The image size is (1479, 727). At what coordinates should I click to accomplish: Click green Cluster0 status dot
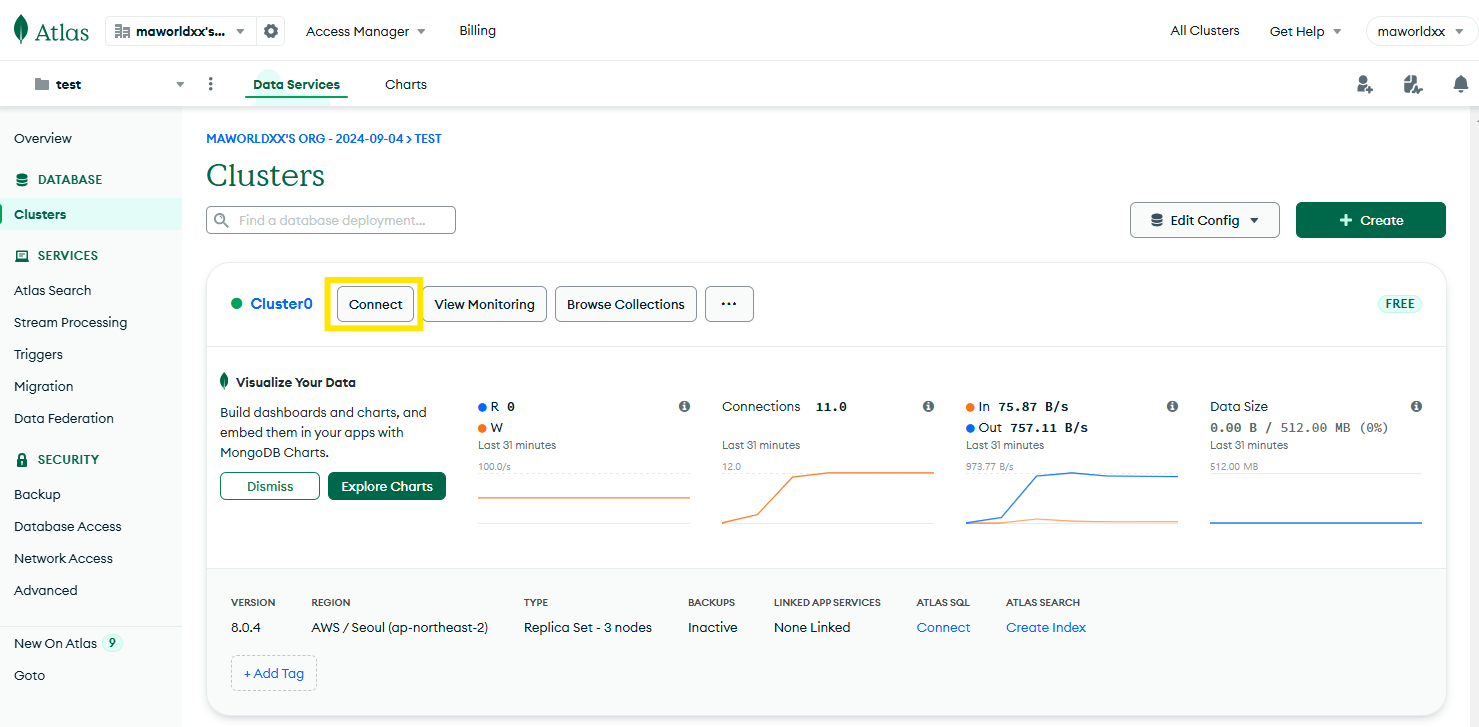(x=237, y=304)
